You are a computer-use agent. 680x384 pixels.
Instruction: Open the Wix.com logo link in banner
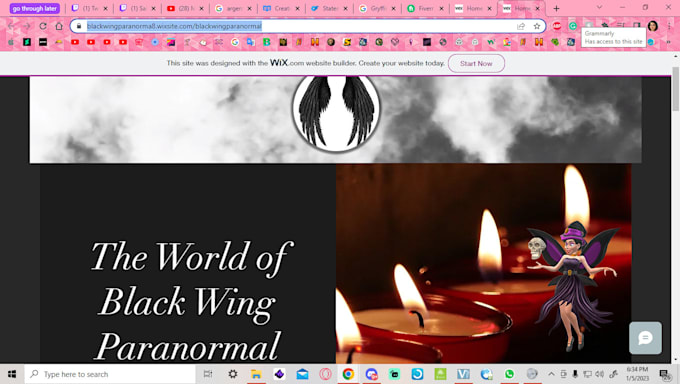click(287, 63)
